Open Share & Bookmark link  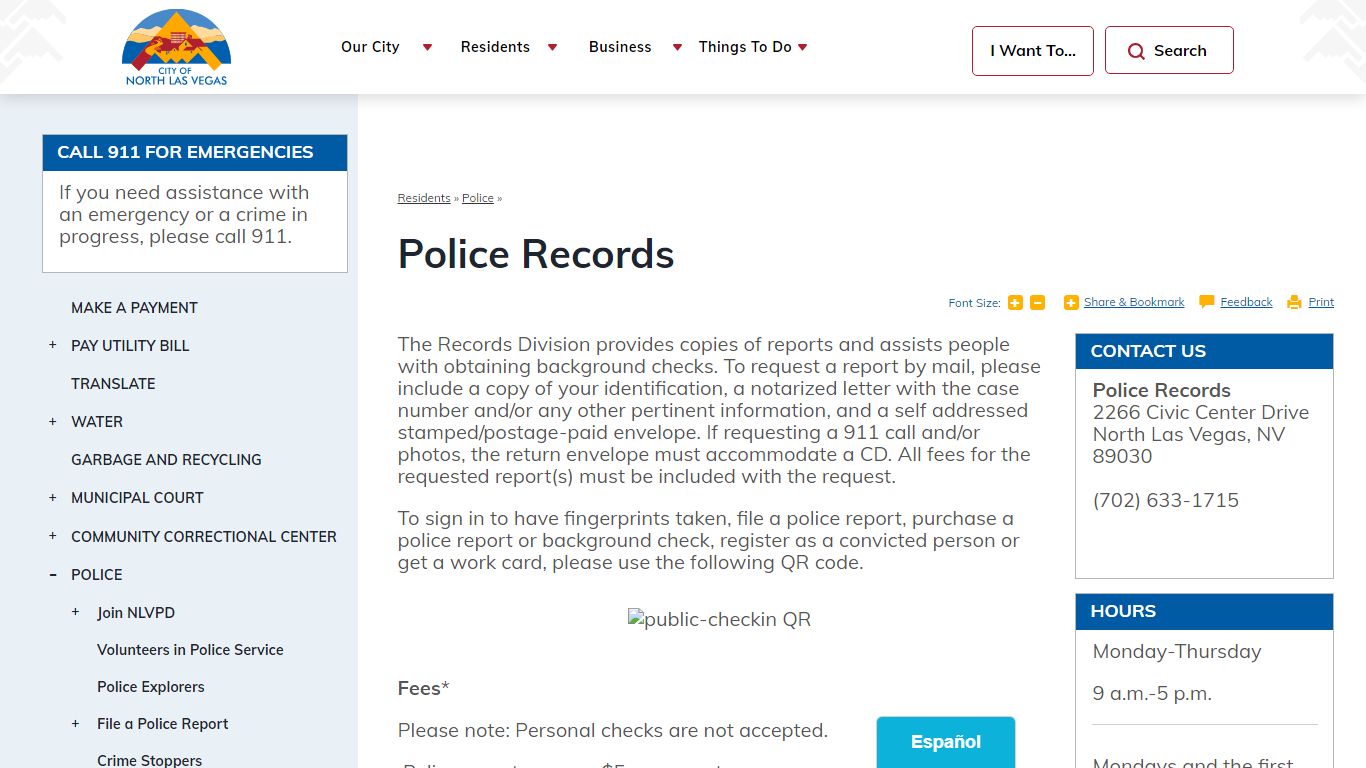[1134, 302]
